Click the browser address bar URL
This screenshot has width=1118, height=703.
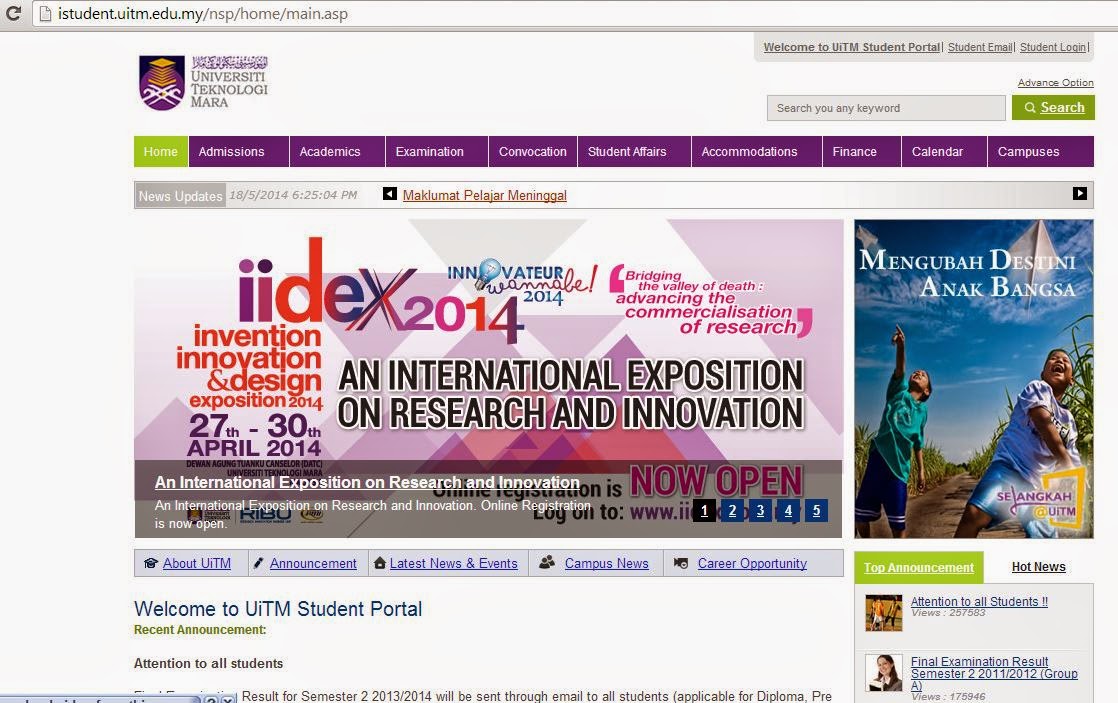tap(203, 14)
